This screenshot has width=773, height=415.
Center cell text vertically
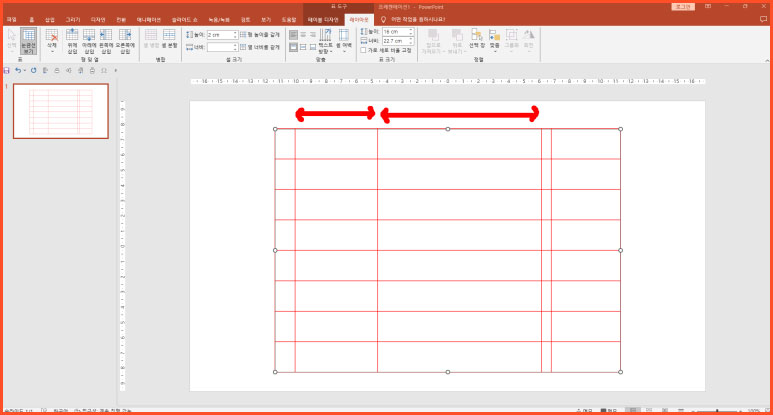303,47
